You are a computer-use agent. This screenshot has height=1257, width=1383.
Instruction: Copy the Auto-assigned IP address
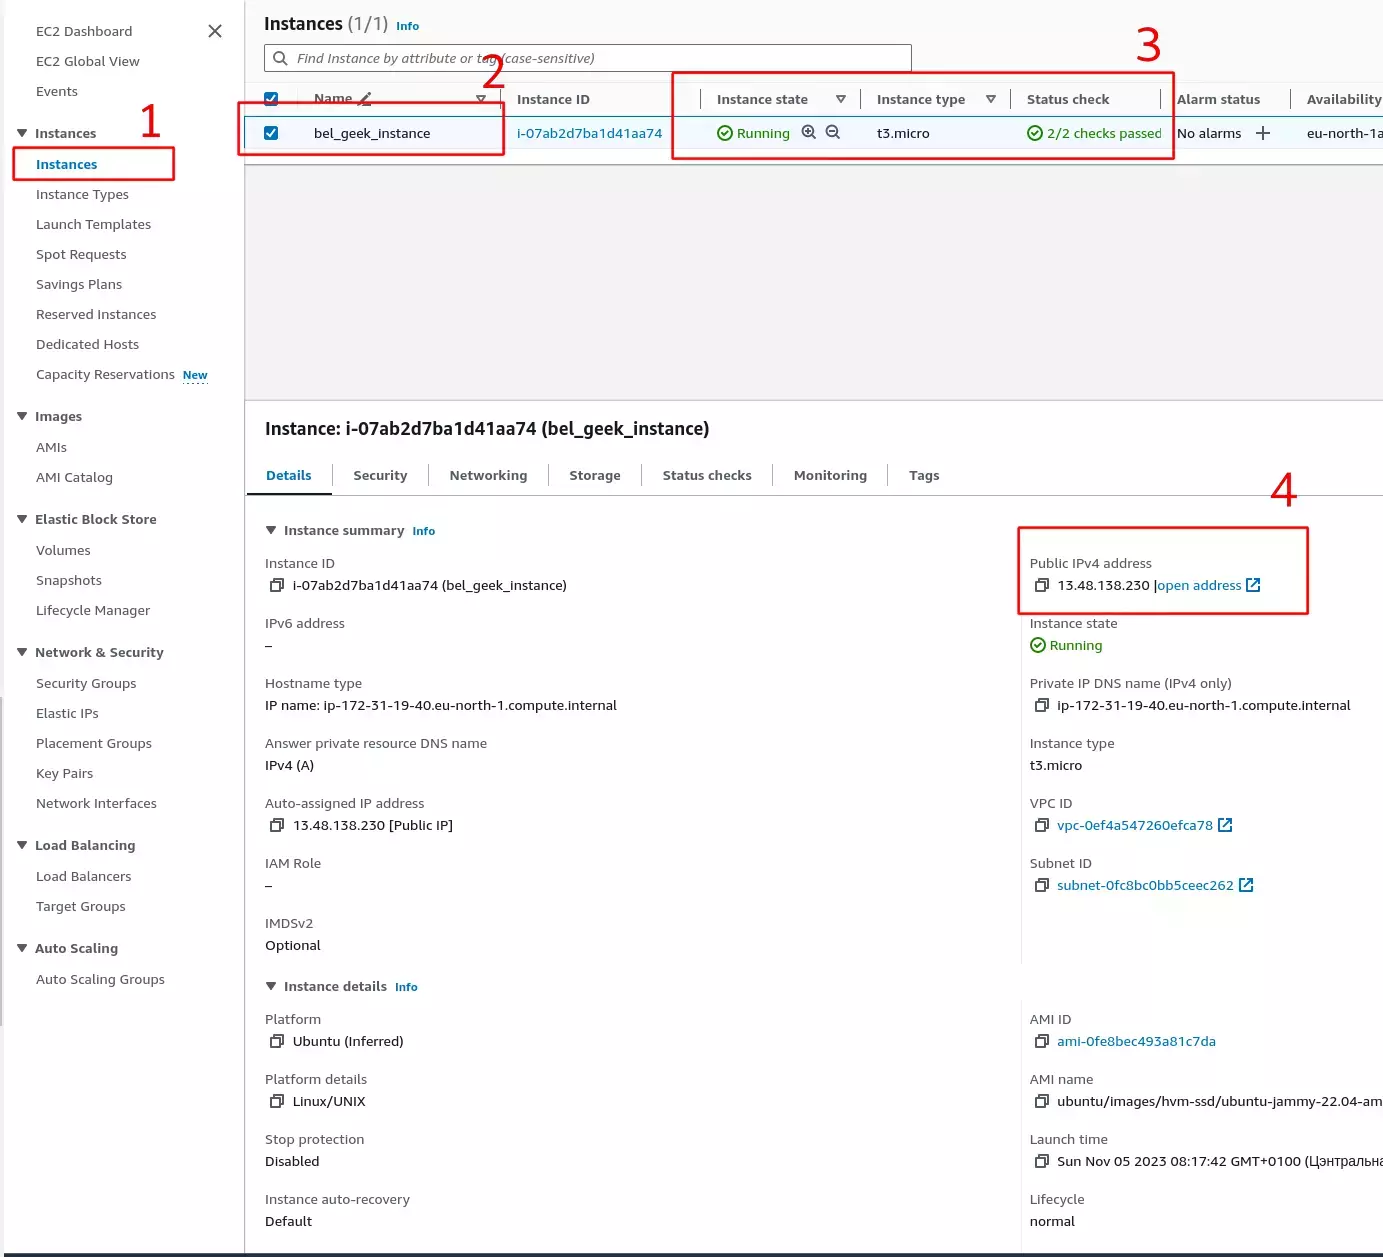277,825
